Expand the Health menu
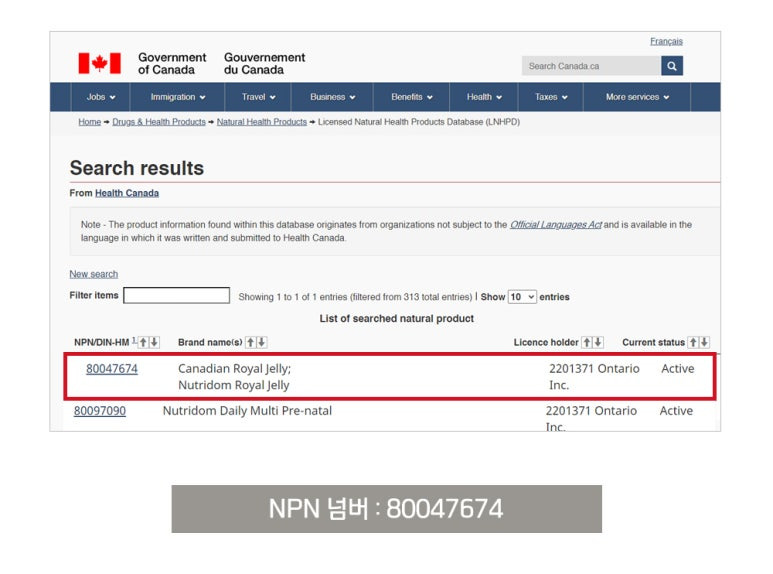This screenshot has width=773, height=574. tap(484, 97)
